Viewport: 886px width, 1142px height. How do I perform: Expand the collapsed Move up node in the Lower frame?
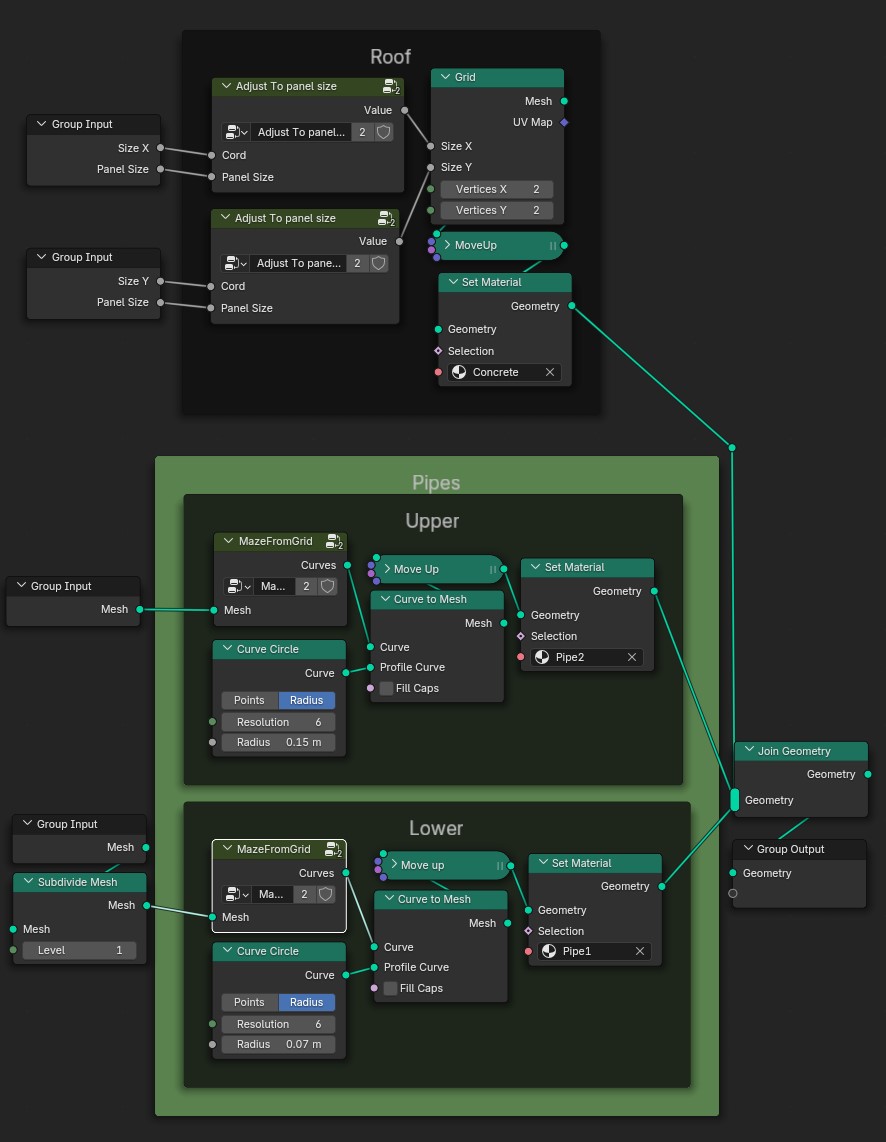click(394, 865)
